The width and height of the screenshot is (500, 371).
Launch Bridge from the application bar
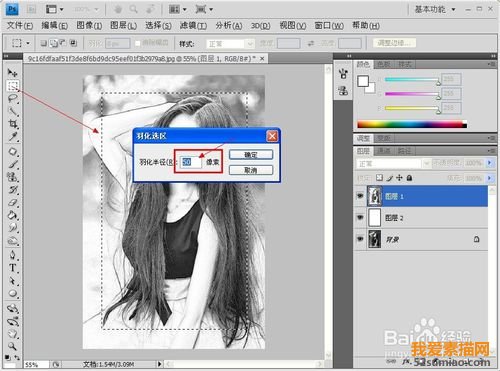31,9
